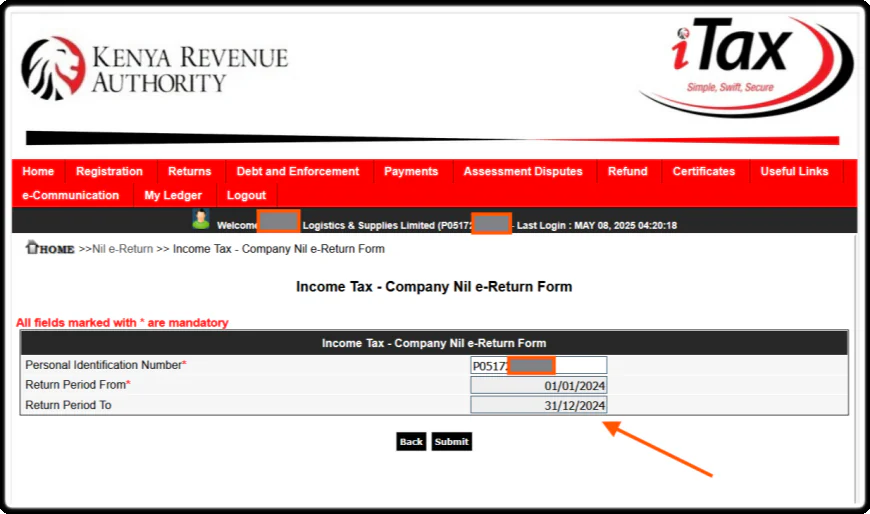Viewport: 870px width, 514px height.
Task: Click Nil e-Return breadcrumb link
Action: [x=122, y=249]
